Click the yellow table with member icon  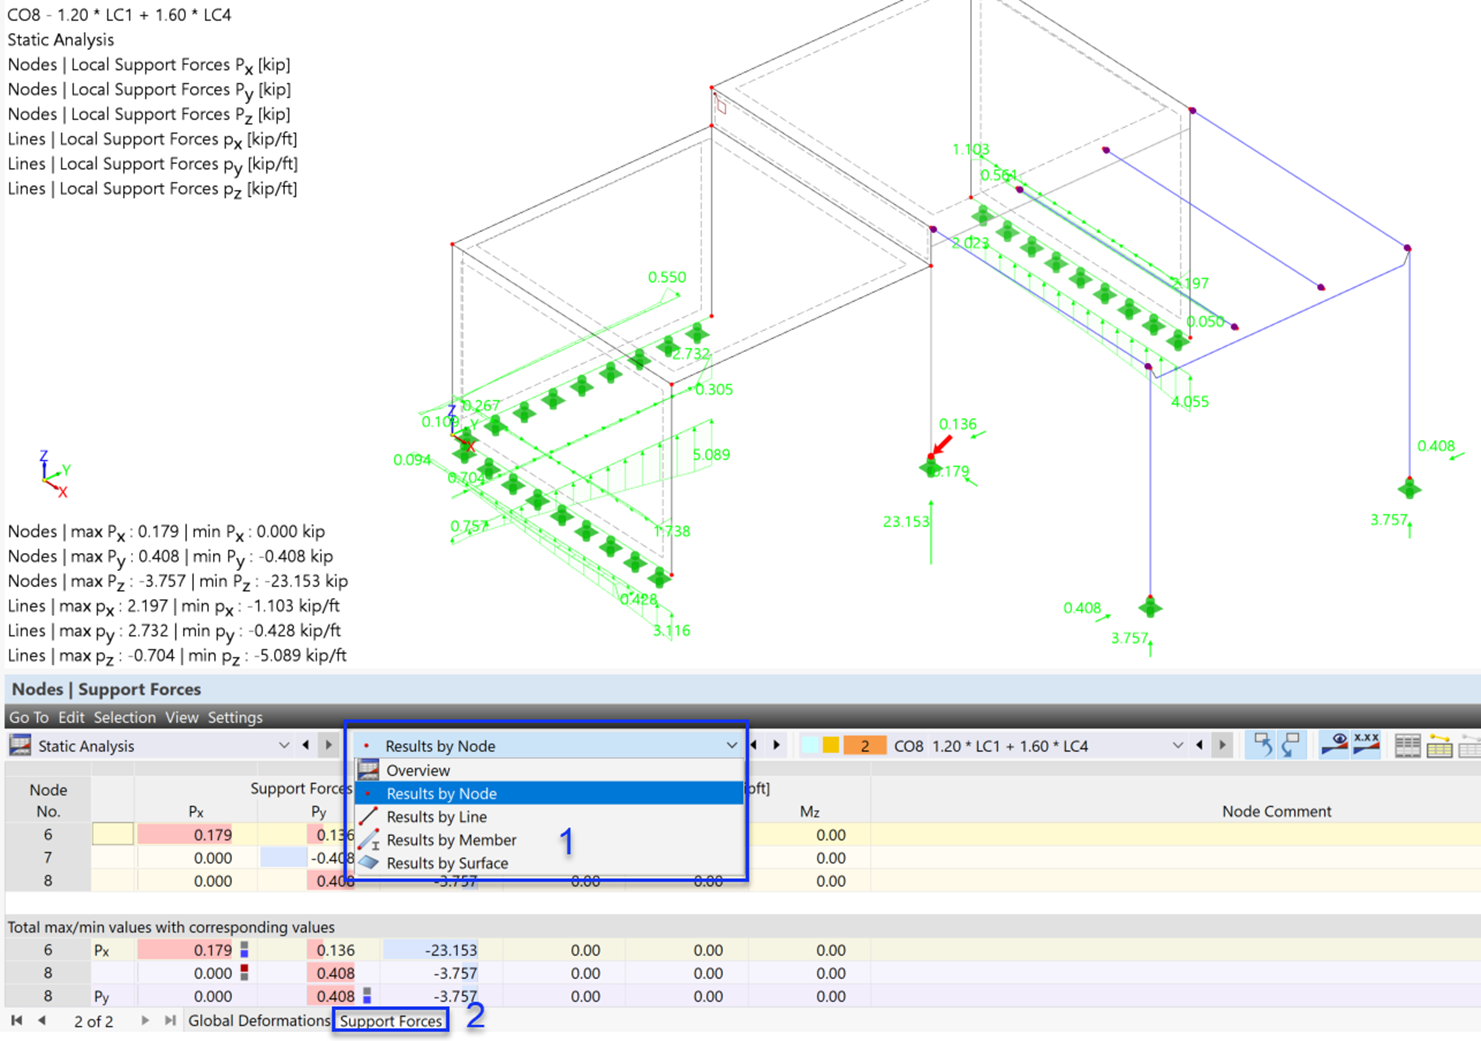pyautogui.click(x=1438, y=744)
